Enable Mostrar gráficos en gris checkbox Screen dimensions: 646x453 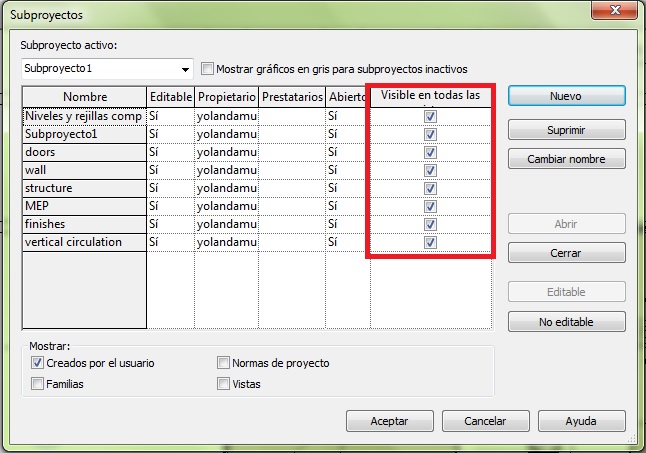208,69
